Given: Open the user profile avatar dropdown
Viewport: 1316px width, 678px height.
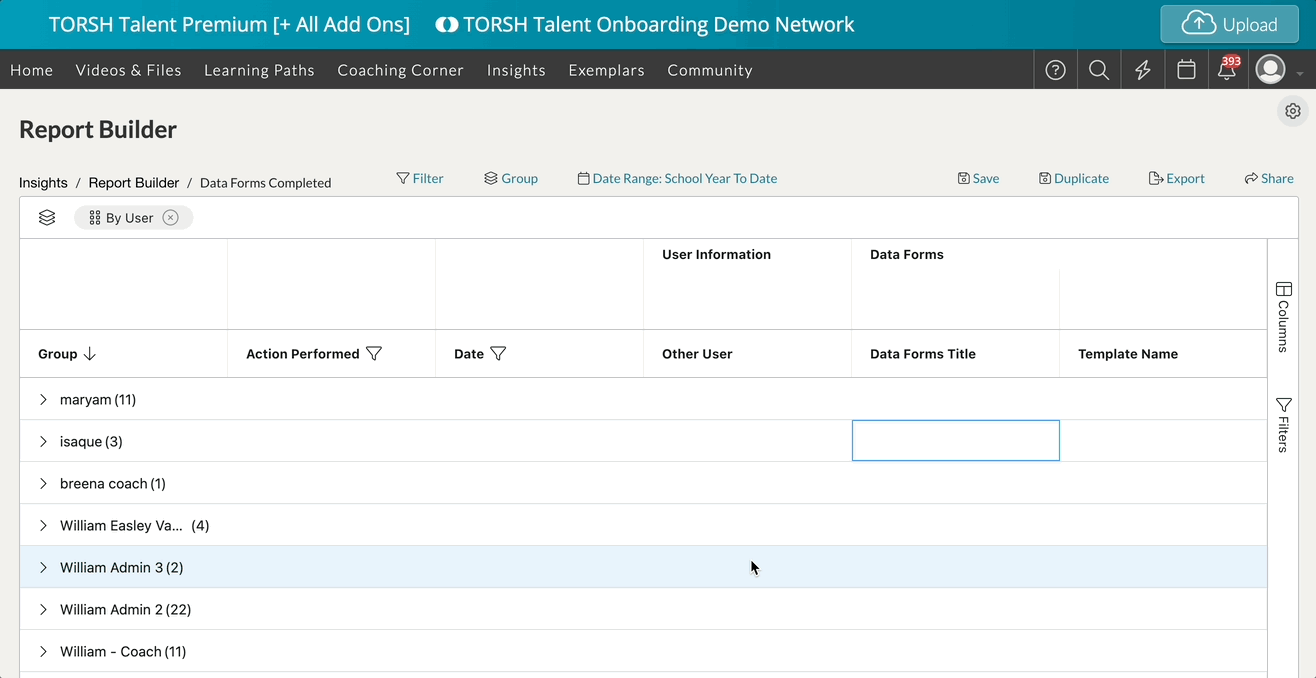Looking at the screenshot, I should click(1277, 70).
